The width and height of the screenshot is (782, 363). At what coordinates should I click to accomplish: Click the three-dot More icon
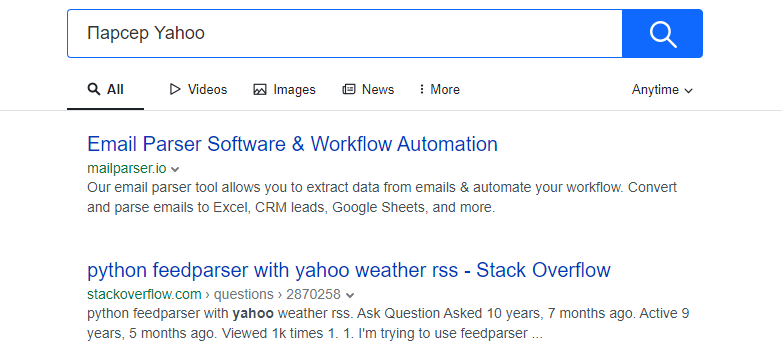[422, 89]
